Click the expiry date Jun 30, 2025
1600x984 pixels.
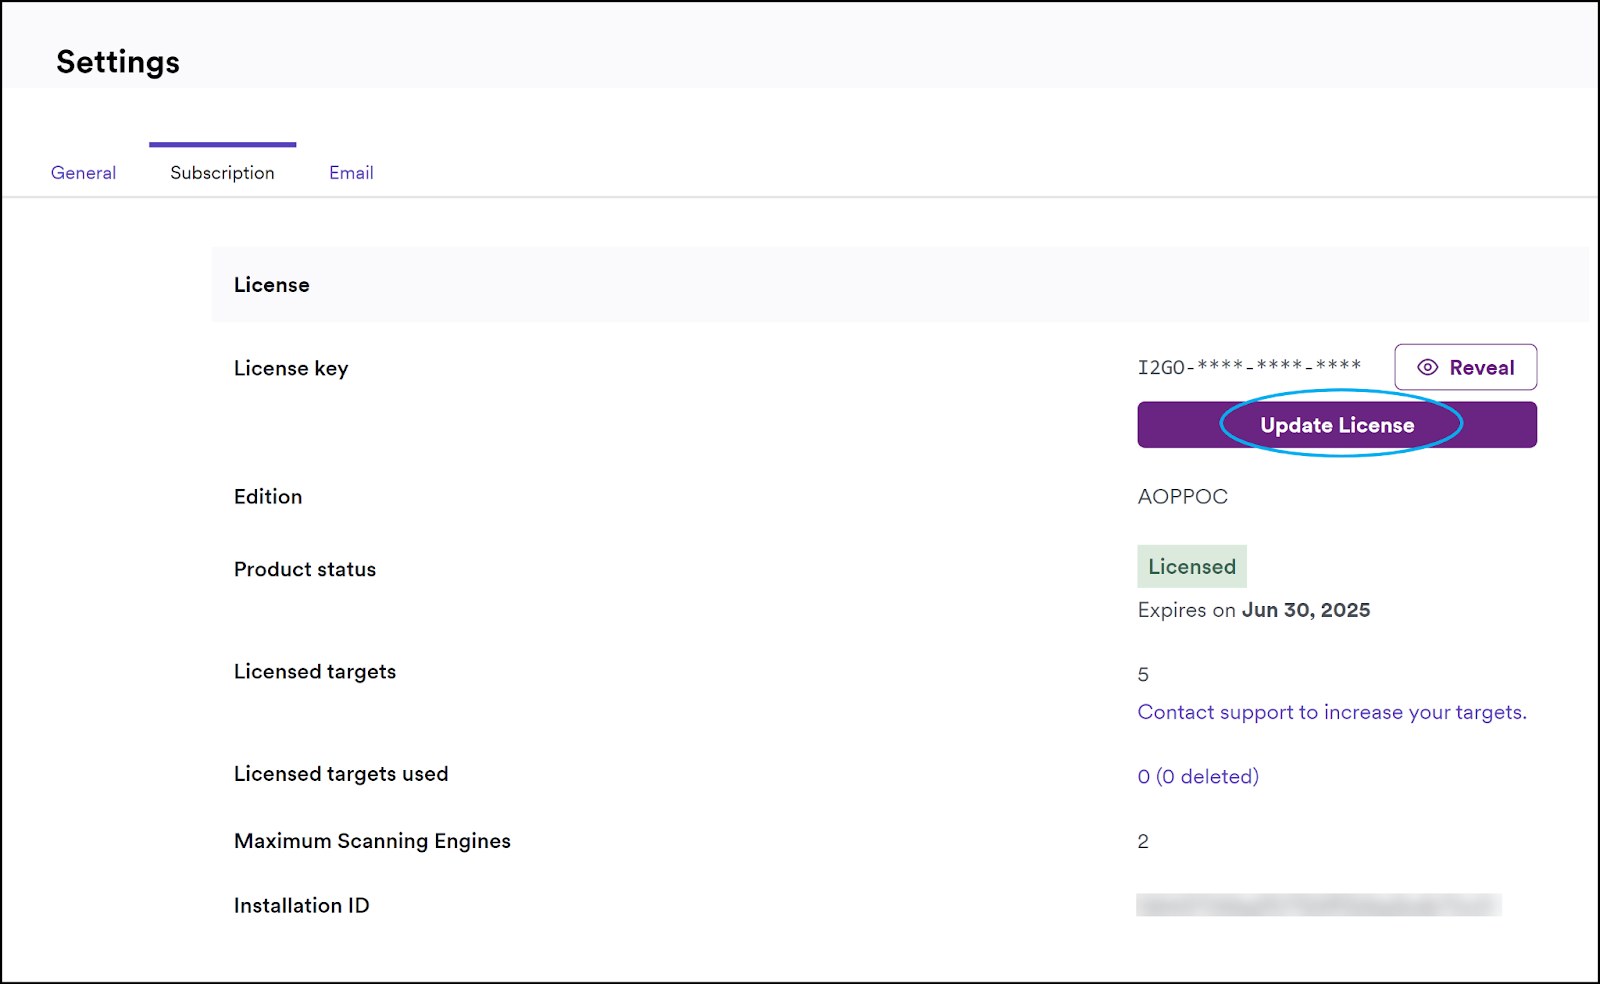pos(1306,610)
